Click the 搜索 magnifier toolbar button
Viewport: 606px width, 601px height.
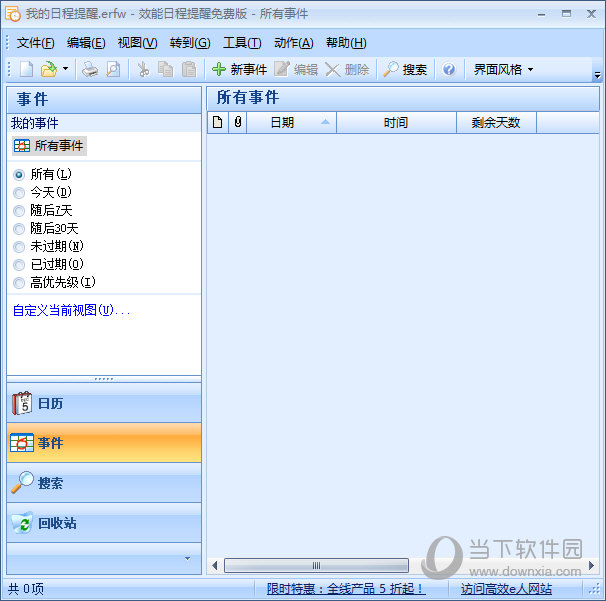[x=405, y=70]
